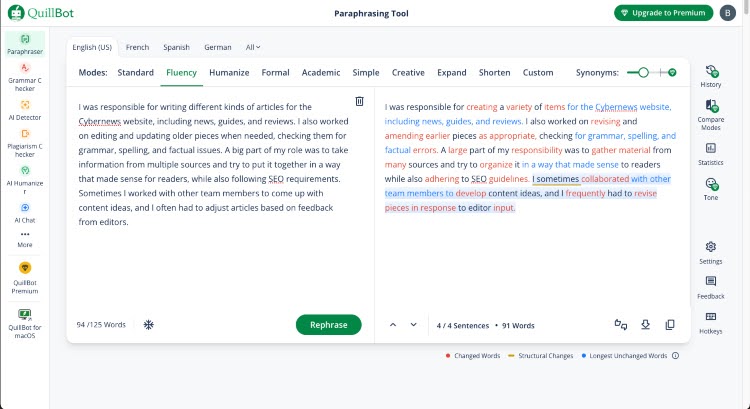Switch to the Spanish language tab
The image size is (750, 409).
click(x=176, y=47)
